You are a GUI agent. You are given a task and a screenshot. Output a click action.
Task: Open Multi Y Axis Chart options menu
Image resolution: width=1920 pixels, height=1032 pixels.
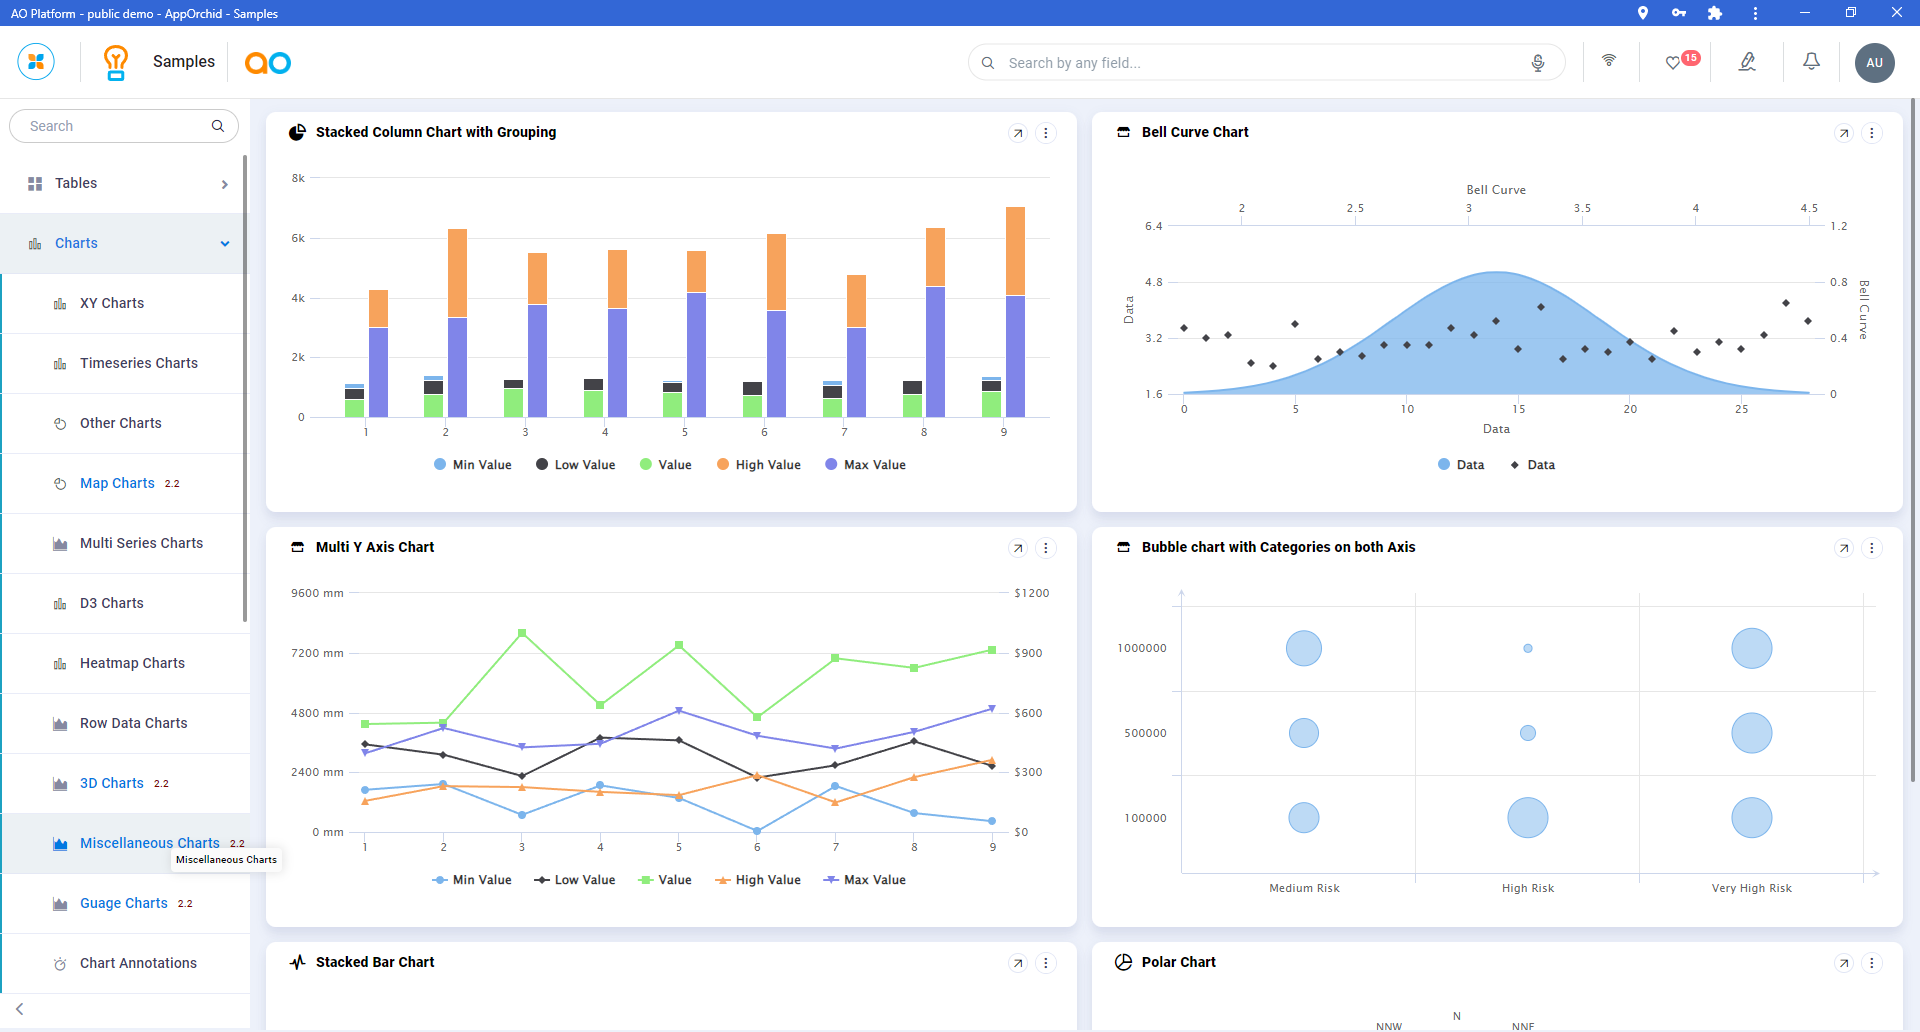[x=1046, y=548]
